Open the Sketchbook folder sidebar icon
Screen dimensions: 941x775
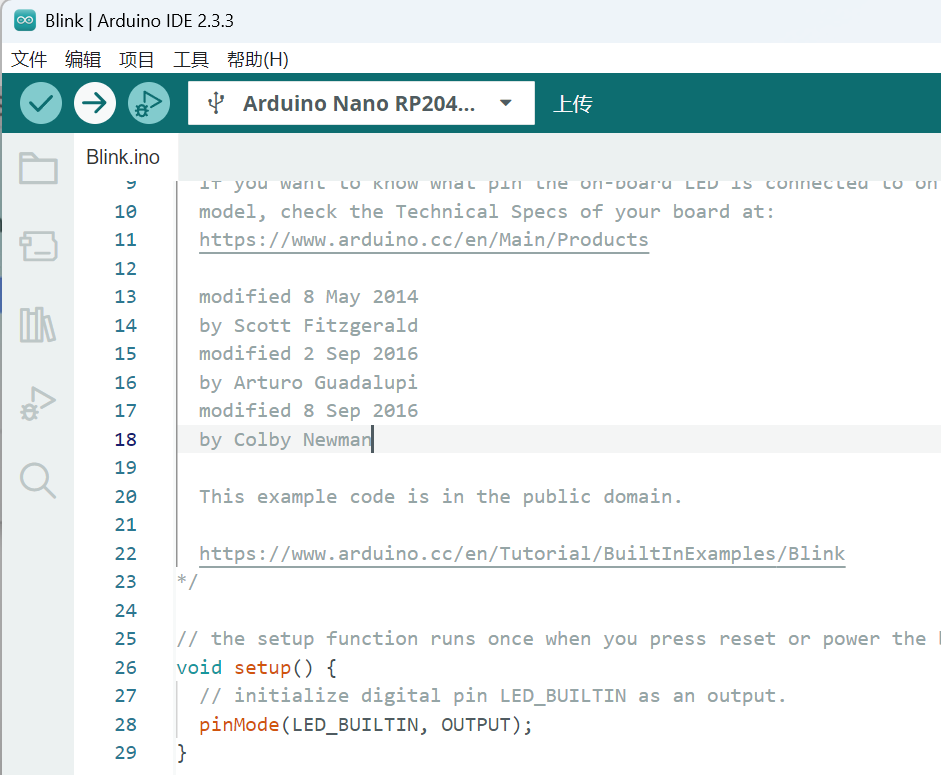38,167
